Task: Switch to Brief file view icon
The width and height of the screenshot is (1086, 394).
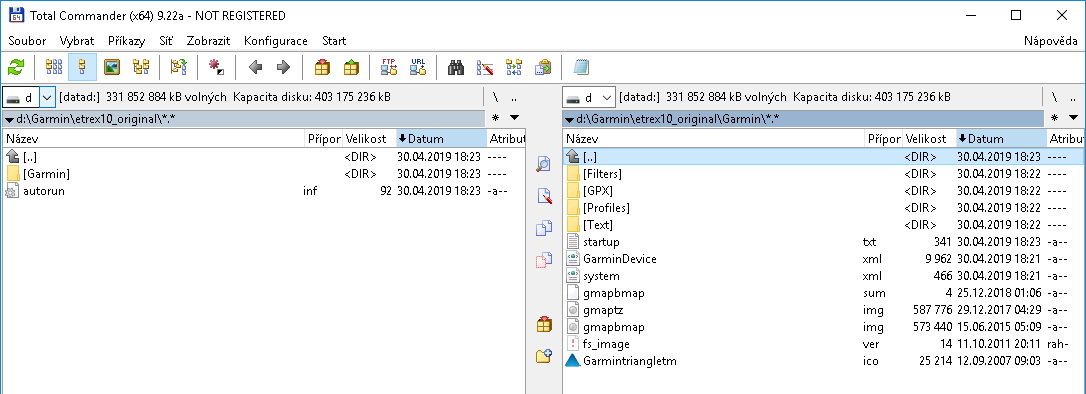Action: pos(53,67)
